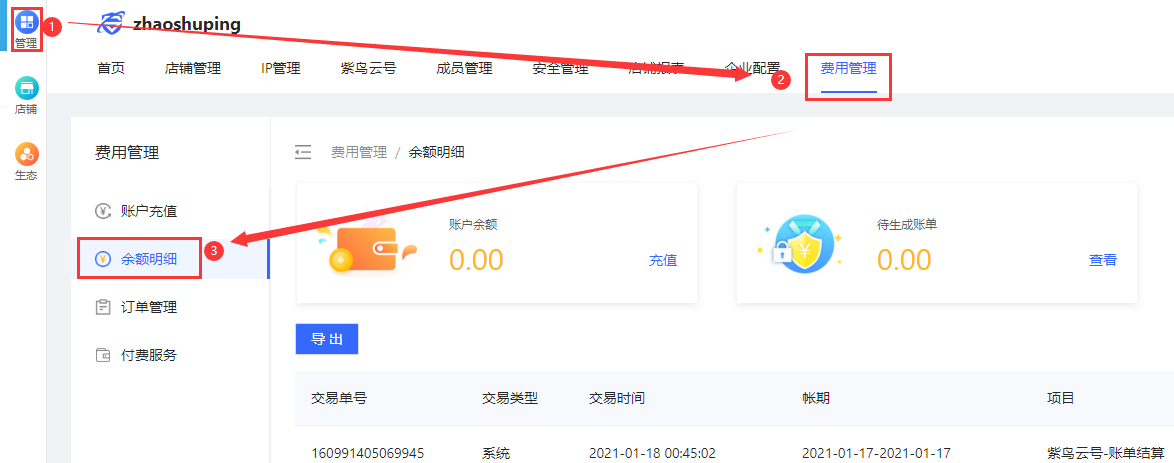
Task: Click the 系统 transaction type cell
Action: coord(496,453)
